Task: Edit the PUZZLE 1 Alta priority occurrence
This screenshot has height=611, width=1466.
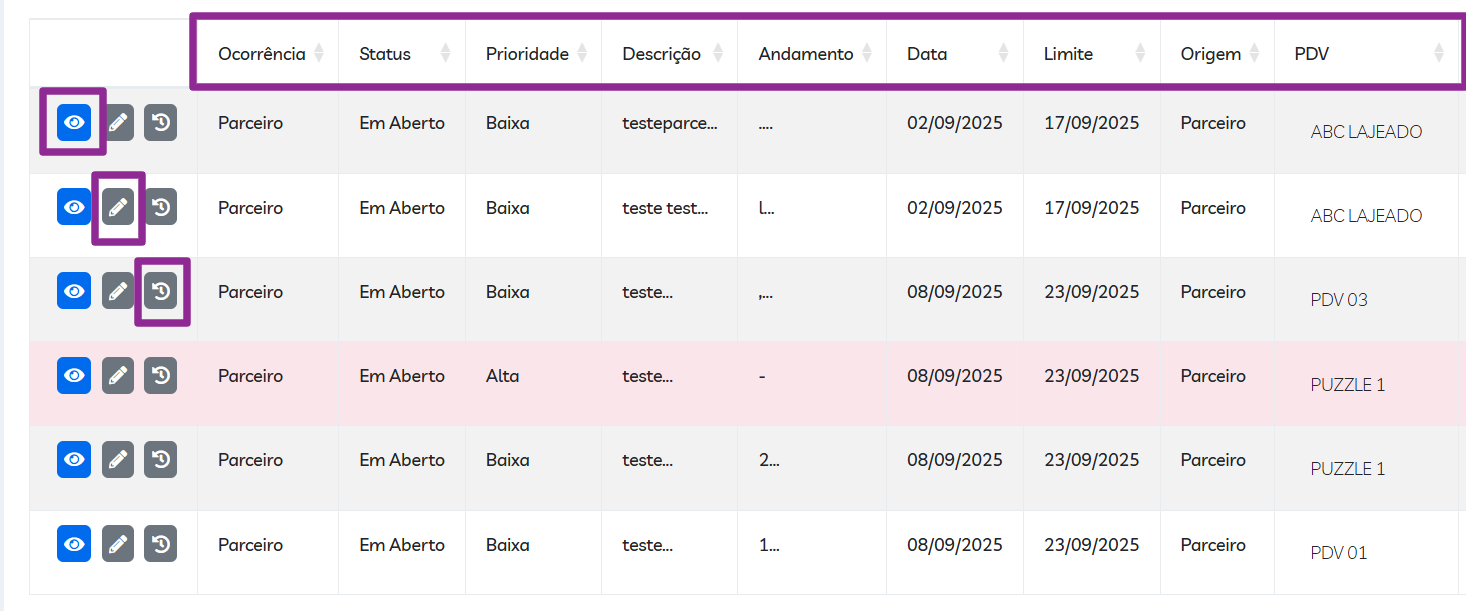Action: pos(118,375)
